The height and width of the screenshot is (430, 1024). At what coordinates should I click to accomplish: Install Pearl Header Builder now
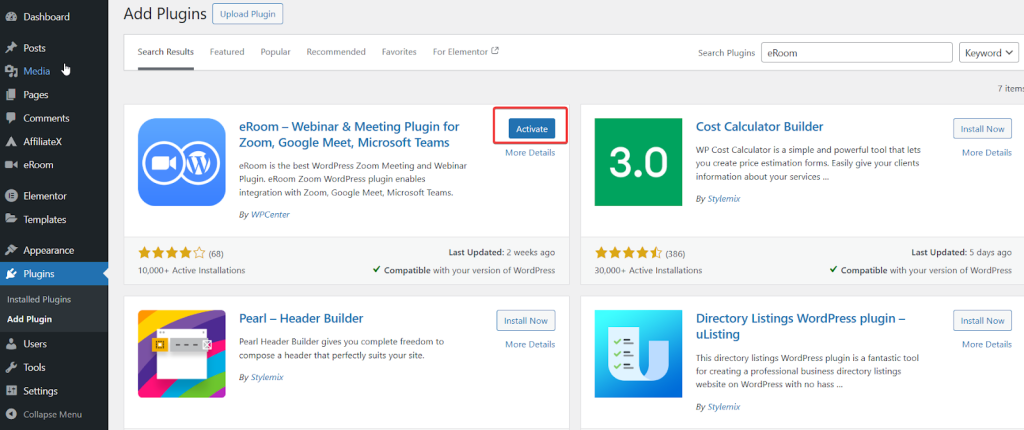coord(526,320)
